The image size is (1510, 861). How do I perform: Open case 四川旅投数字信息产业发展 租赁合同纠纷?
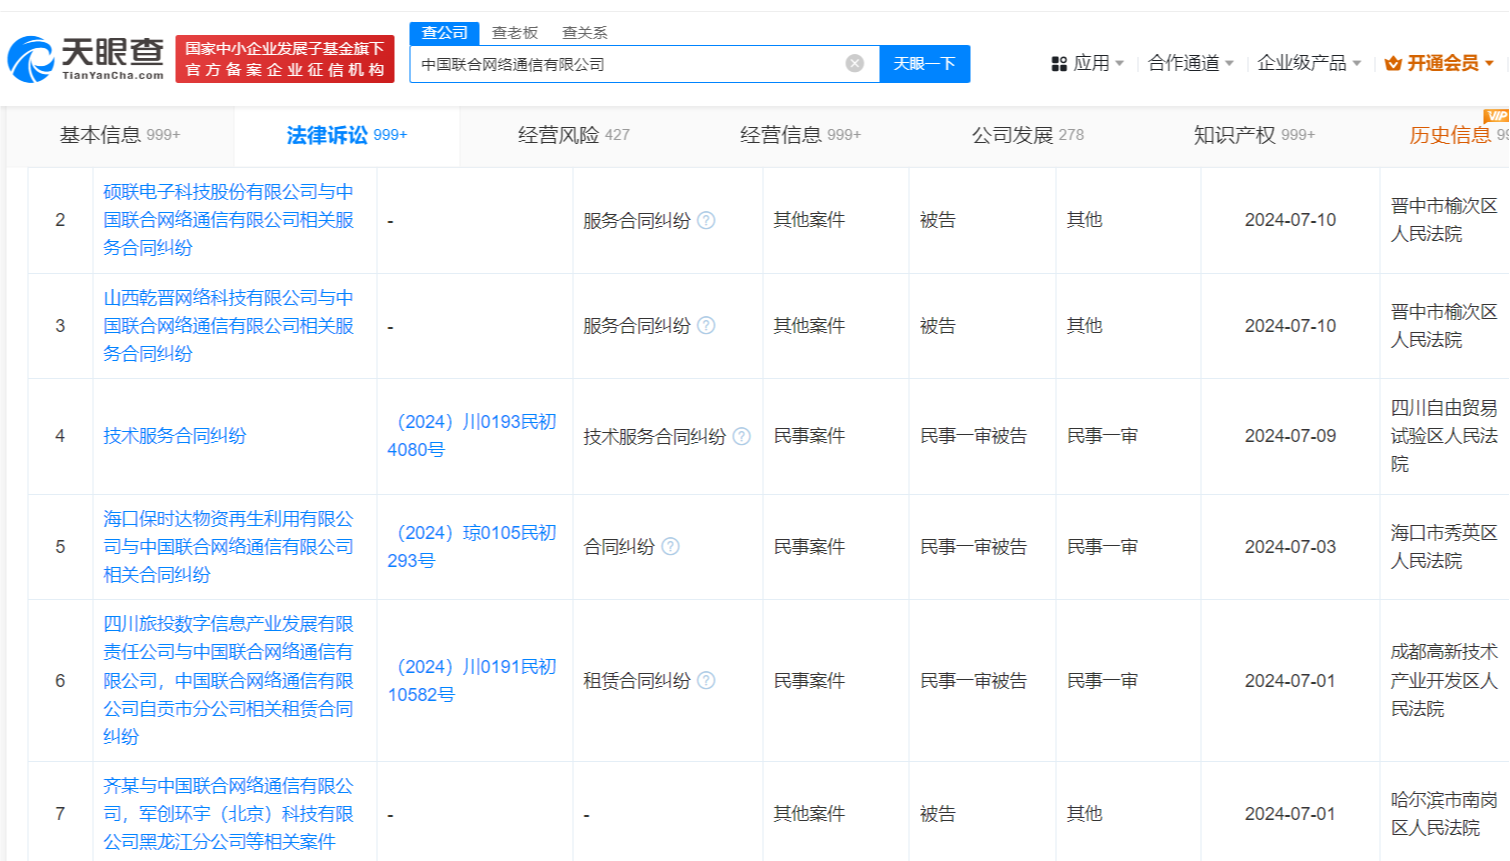(228, 680)
